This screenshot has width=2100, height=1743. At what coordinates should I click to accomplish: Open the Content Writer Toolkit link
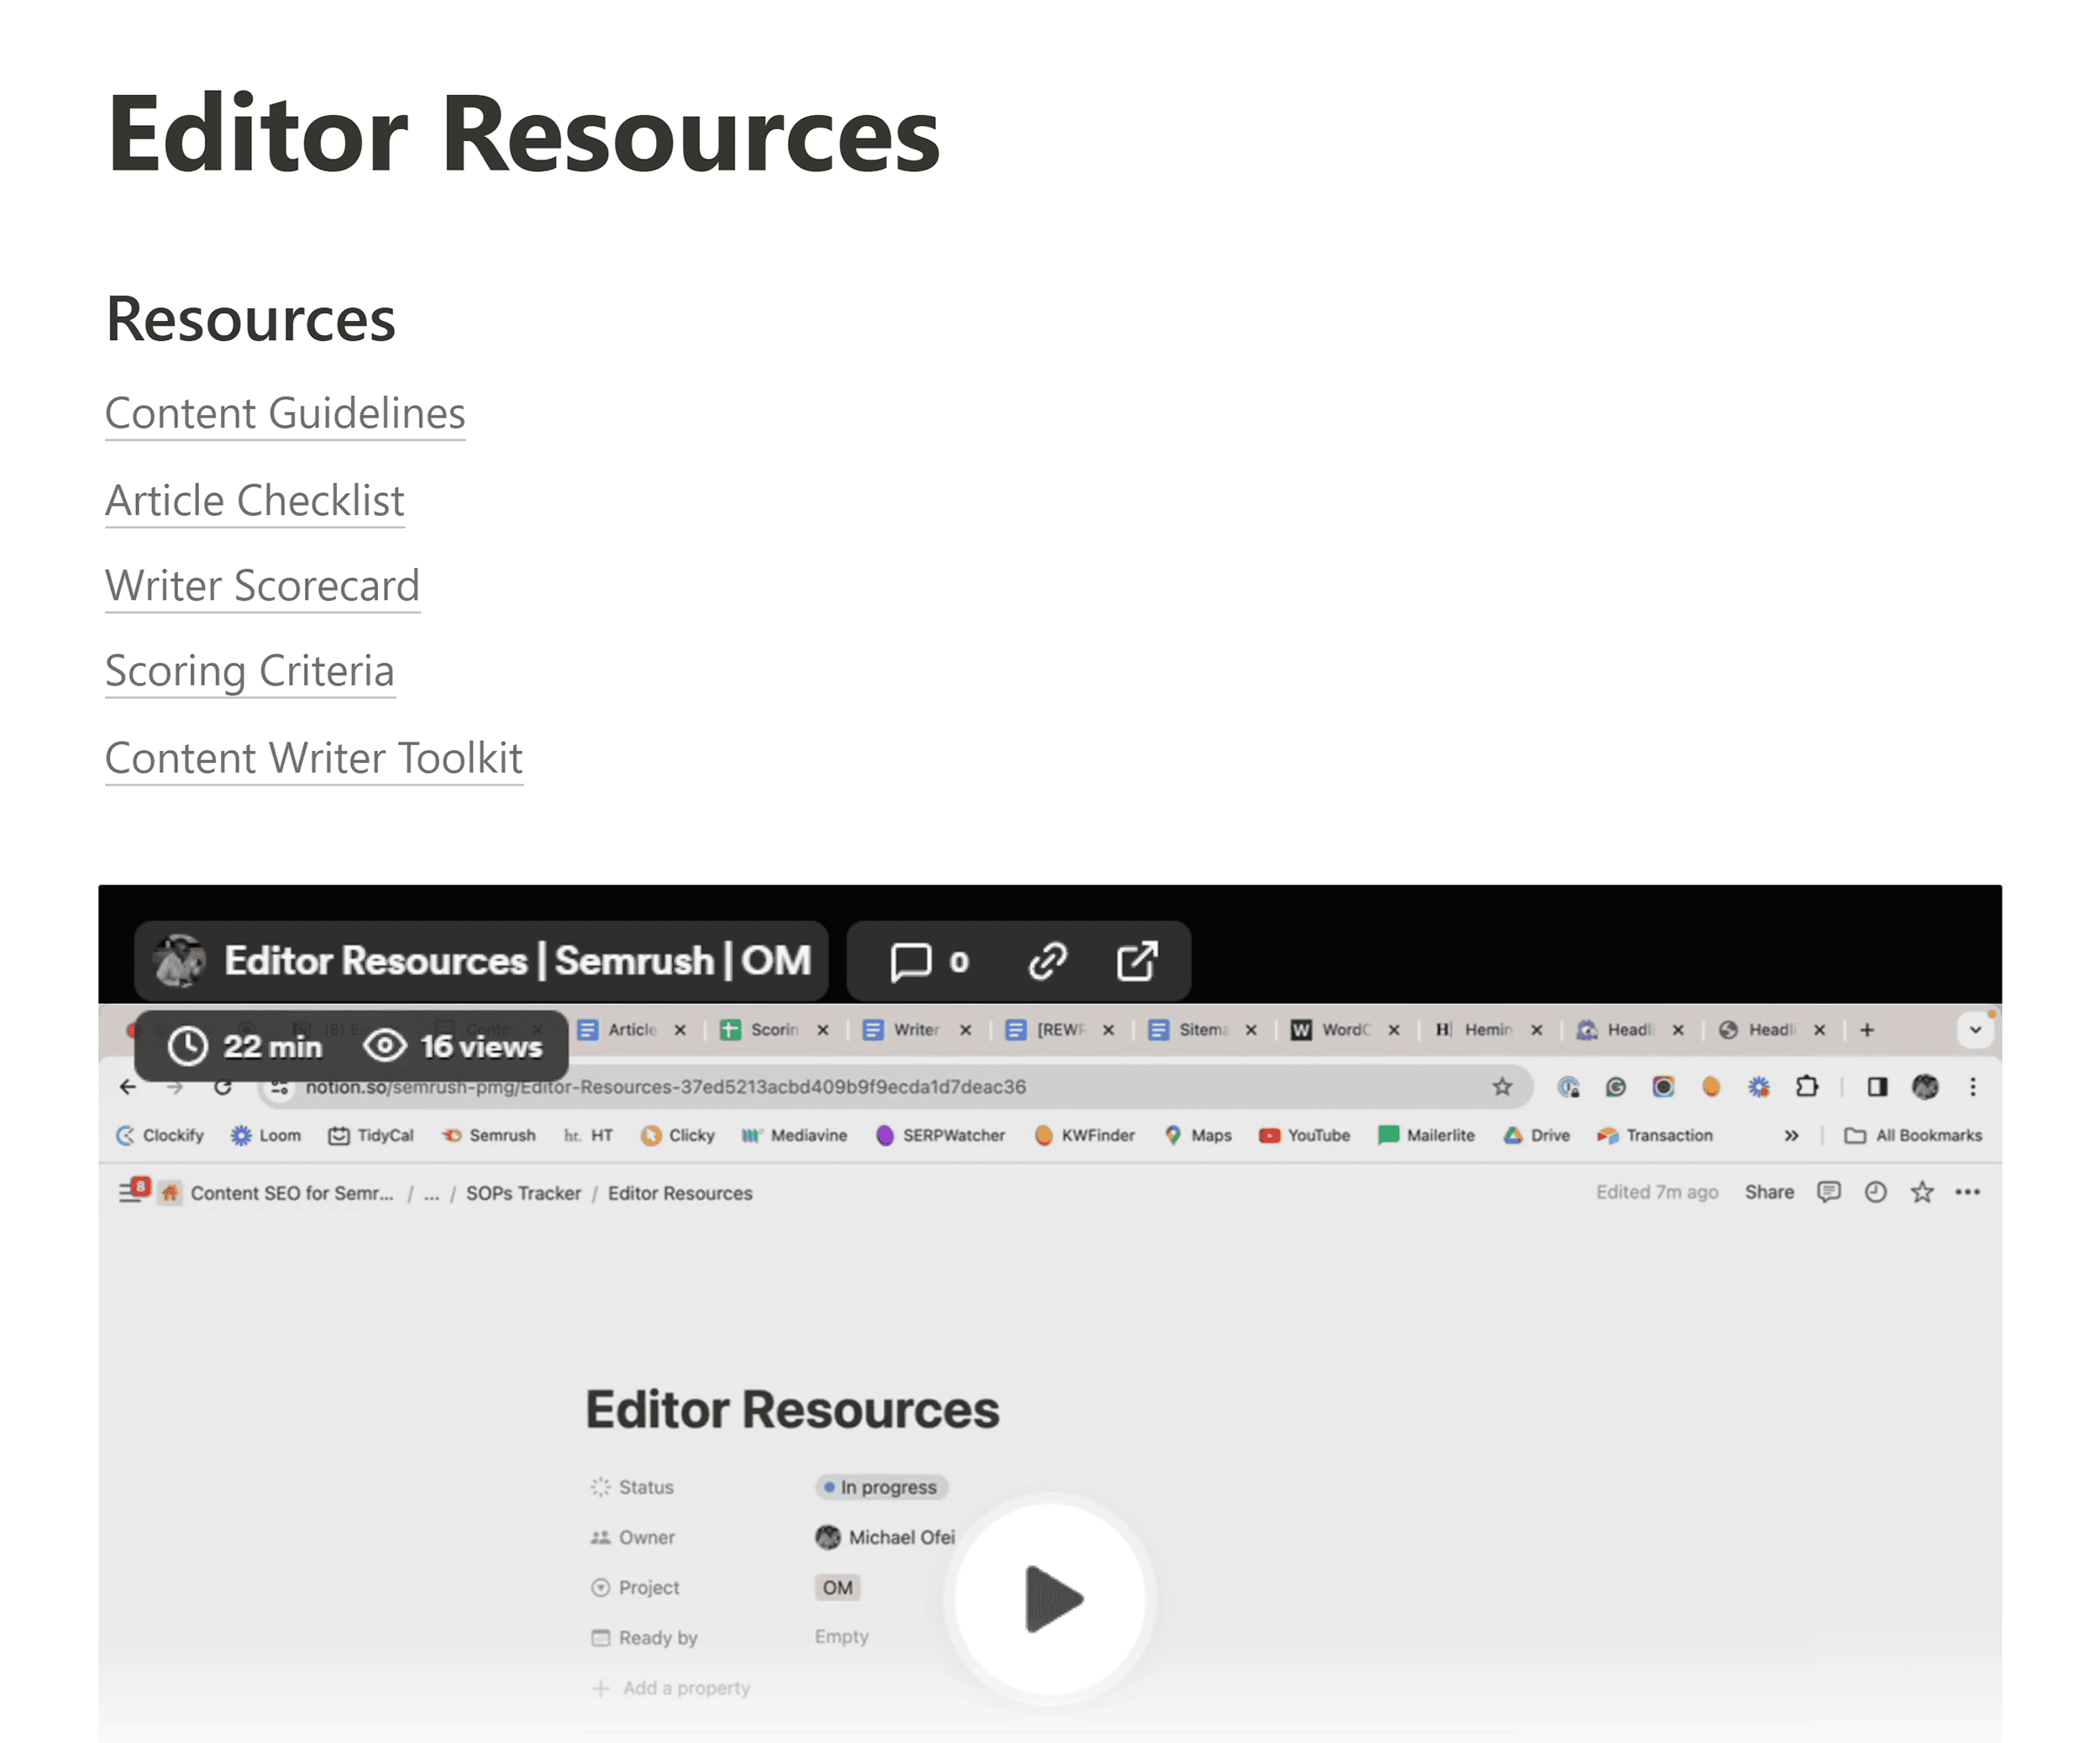coord(314,758)
